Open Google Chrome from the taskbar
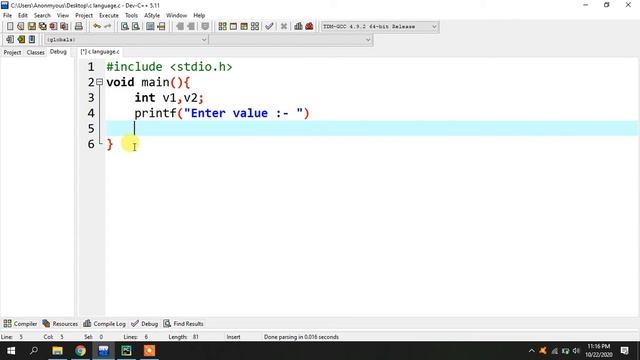Image resolution: width=640 pixels, height=360 pixels. [x=80, y=351]
